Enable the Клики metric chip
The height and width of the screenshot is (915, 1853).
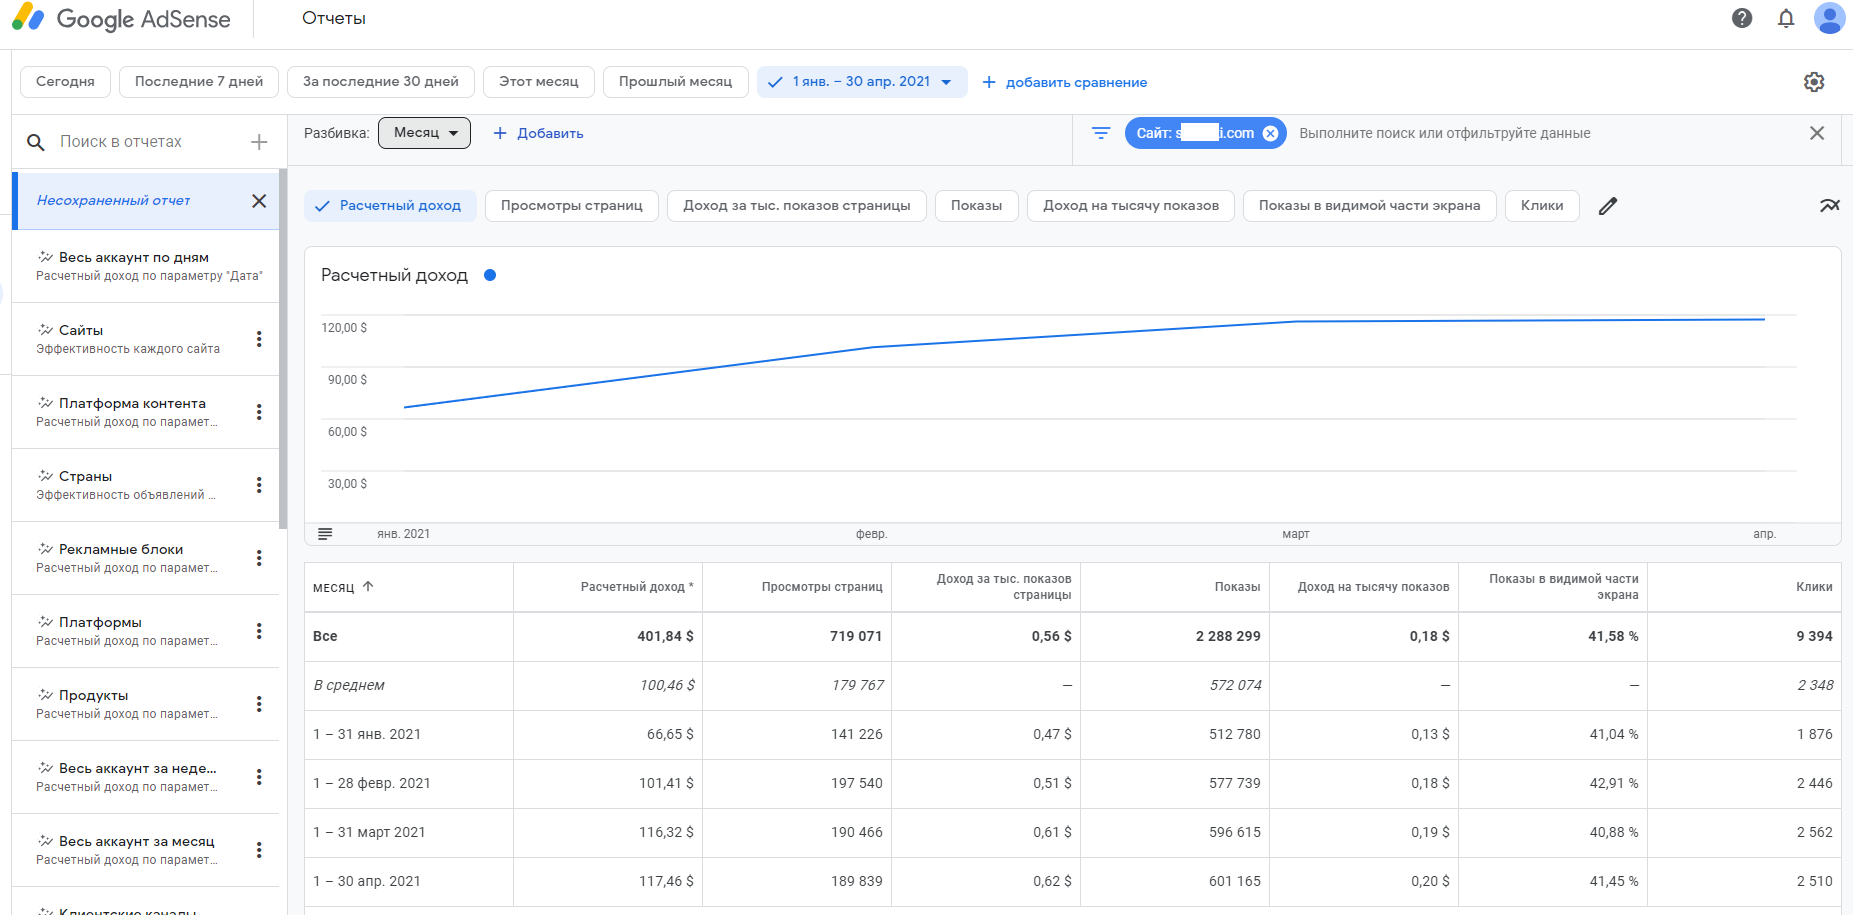point(1541,206)
